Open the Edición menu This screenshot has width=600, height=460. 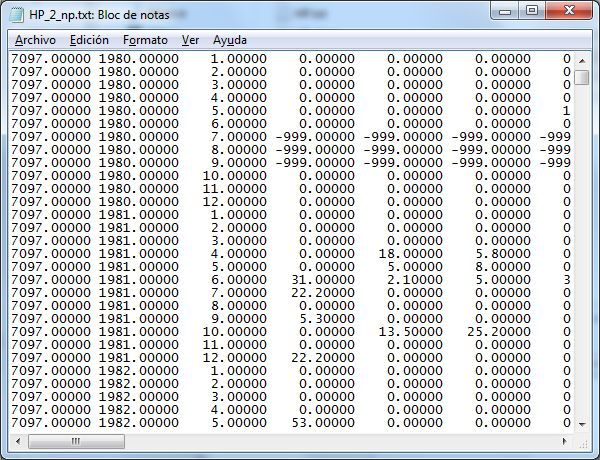tap(89, 40)
